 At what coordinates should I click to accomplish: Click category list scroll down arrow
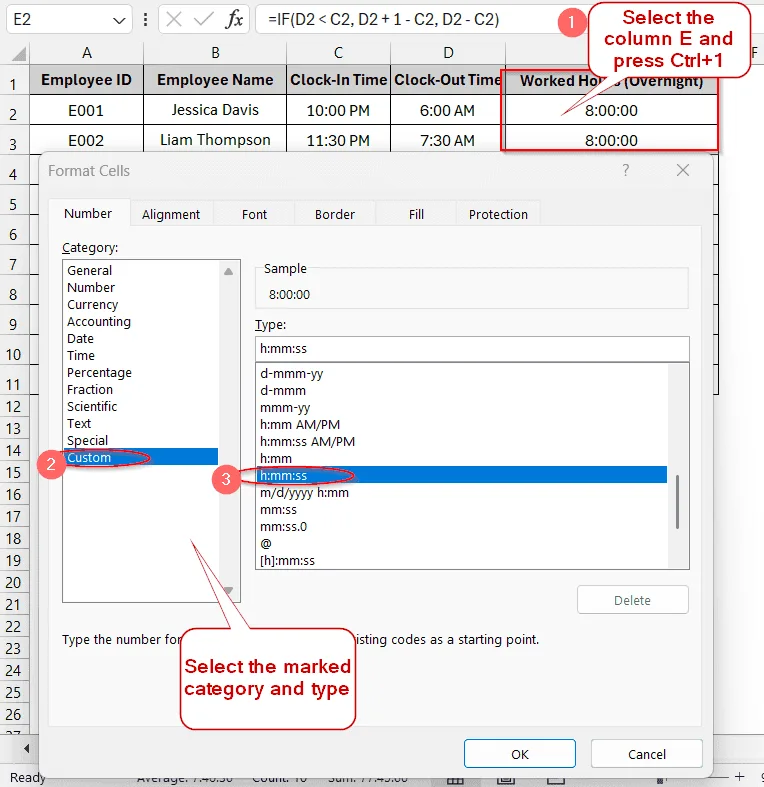pos(228,591)
